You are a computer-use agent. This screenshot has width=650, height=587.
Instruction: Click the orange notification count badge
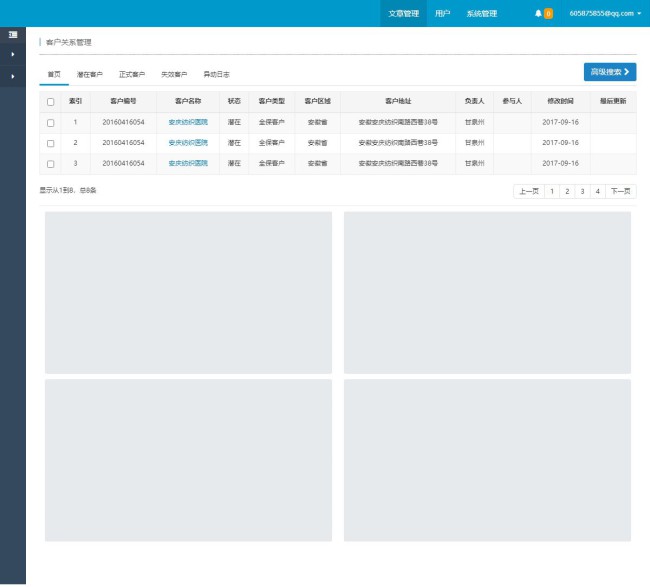point(548,14)
